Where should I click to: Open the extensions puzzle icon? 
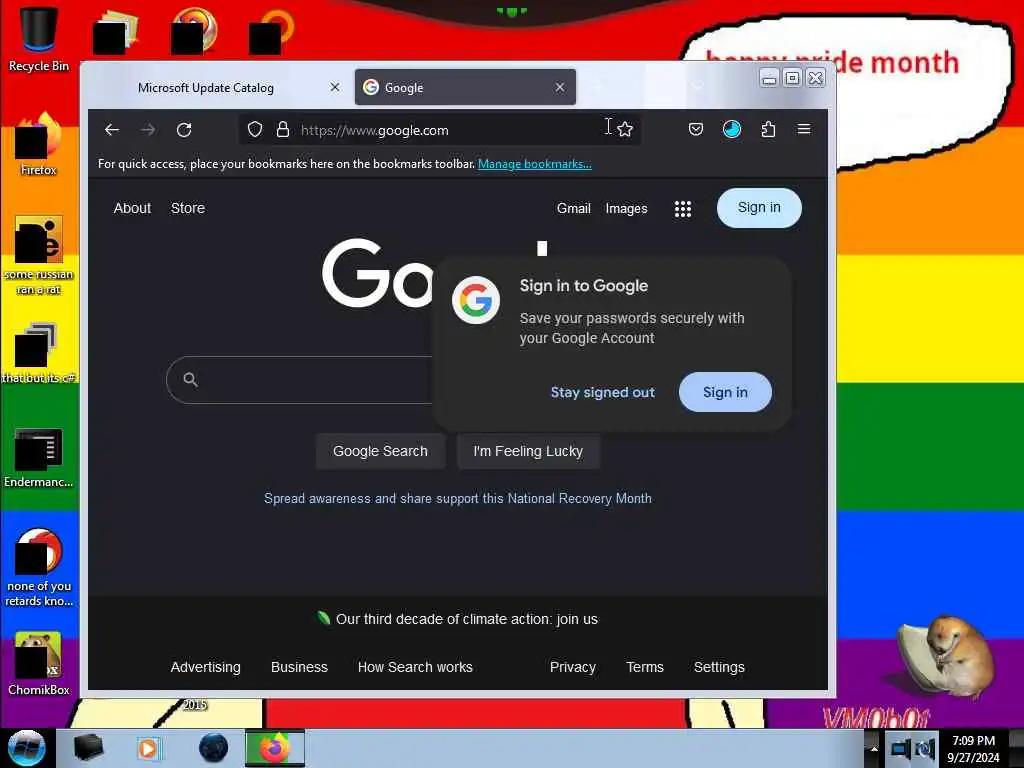pyautogui.click(x=768, y=129)
